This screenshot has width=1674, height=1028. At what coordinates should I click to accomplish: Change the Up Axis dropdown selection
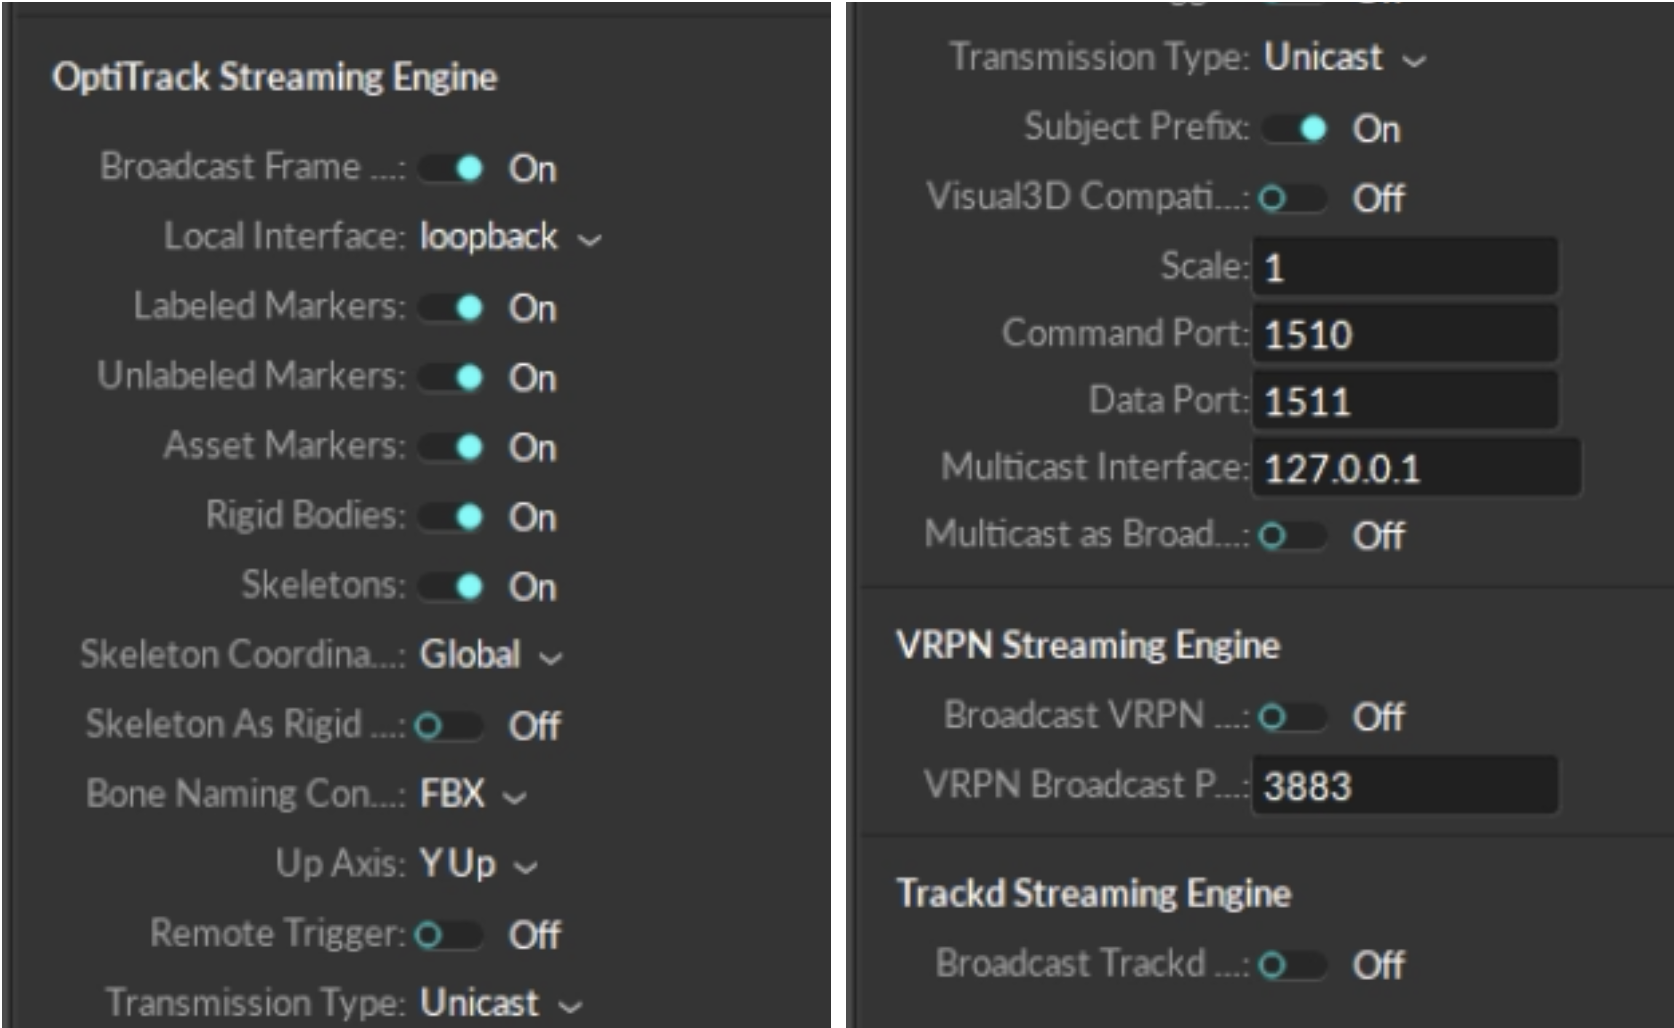click(x=478, y=865)
